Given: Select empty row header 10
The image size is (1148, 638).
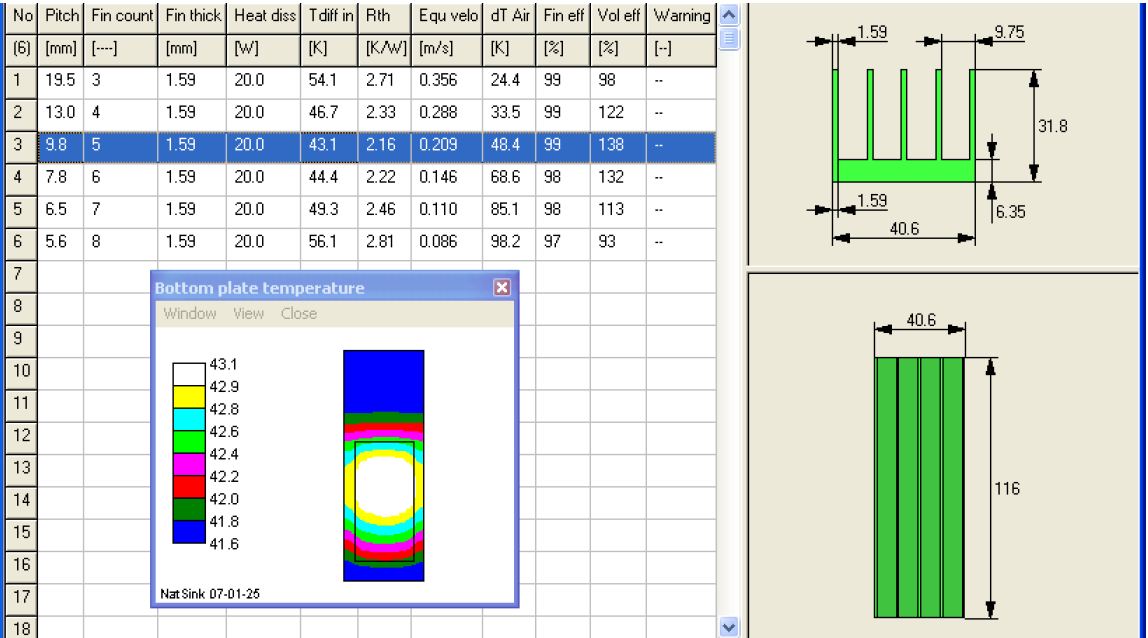Looking at the screenshot, I should point(21,371).
